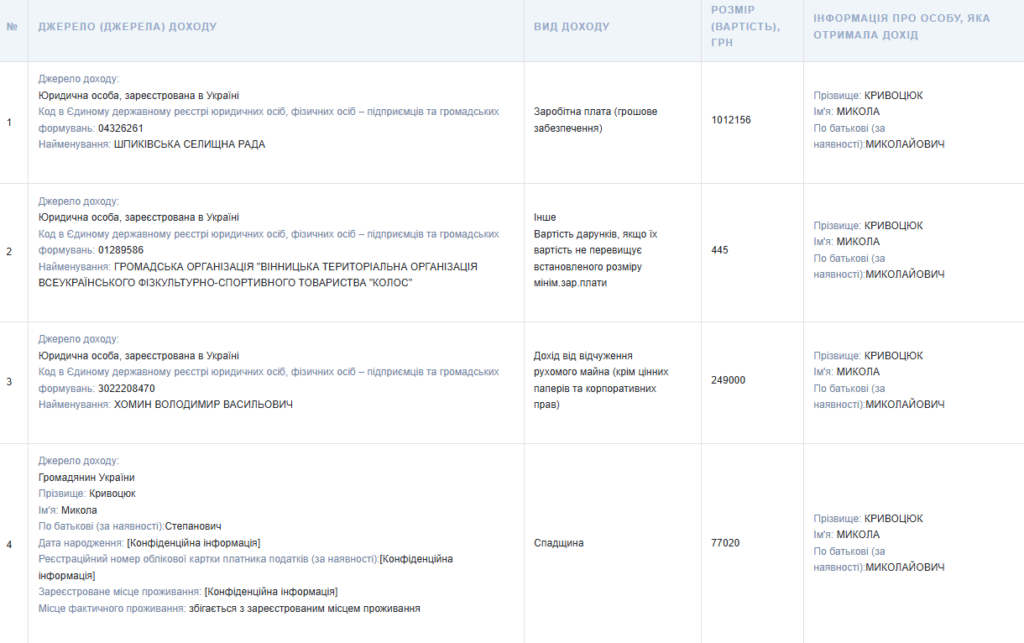Click the "Інше" income type text
The image size is (1024, 643).
click(545, 217)
